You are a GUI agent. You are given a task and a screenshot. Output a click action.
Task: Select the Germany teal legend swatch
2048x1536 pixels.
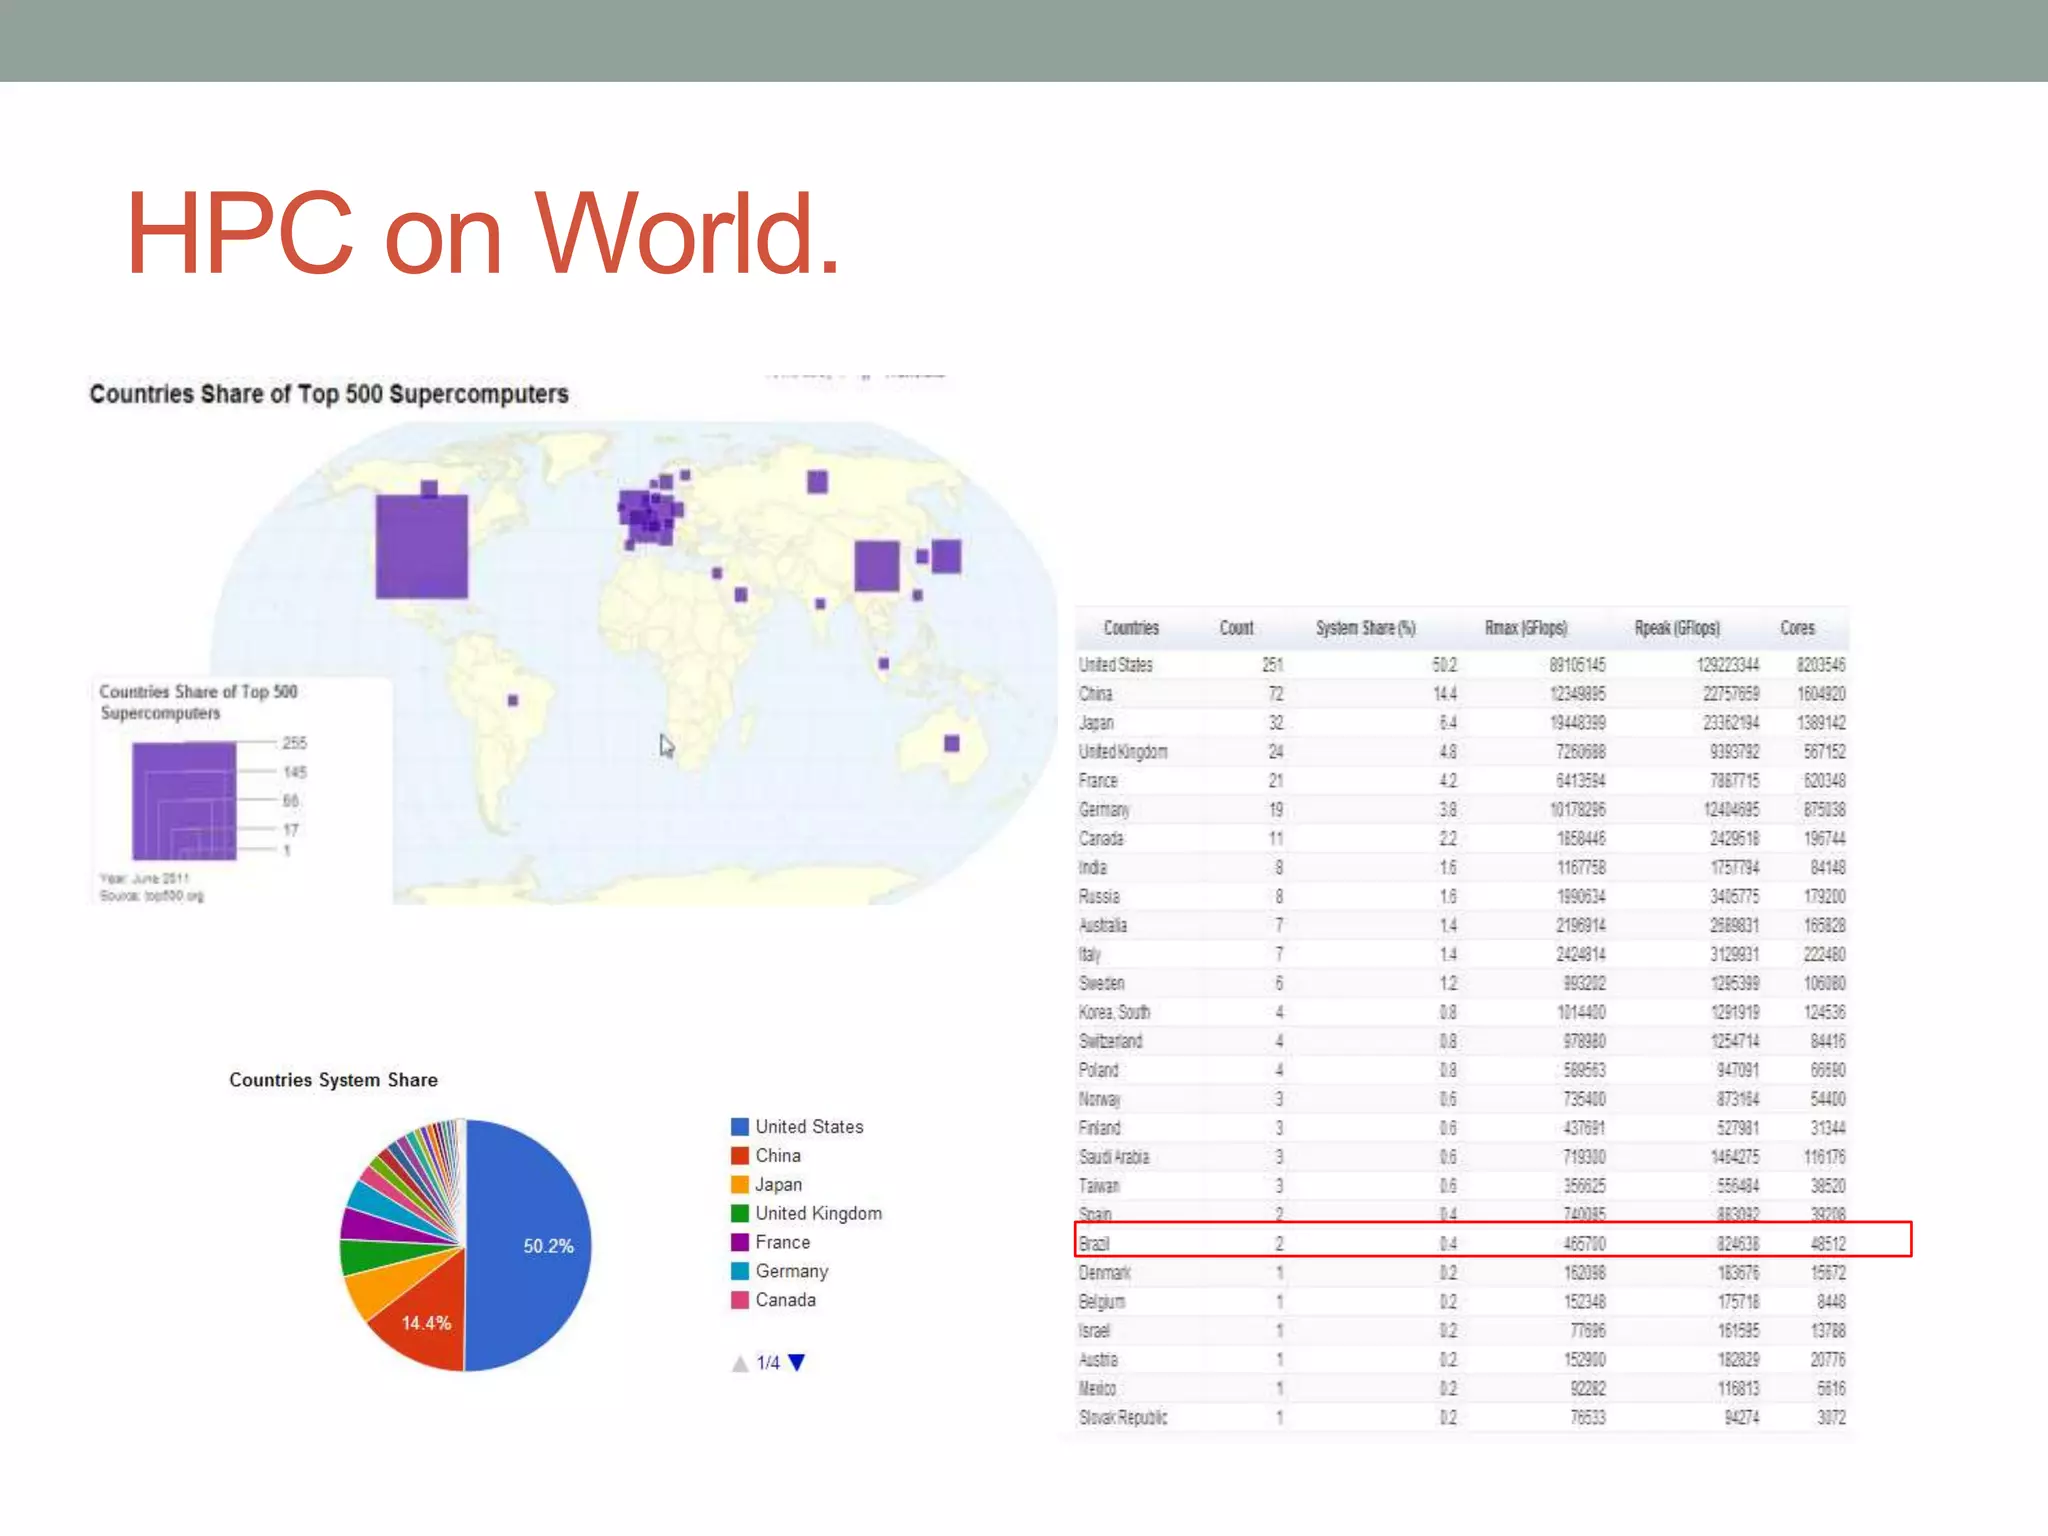[x=740, y=1271]
